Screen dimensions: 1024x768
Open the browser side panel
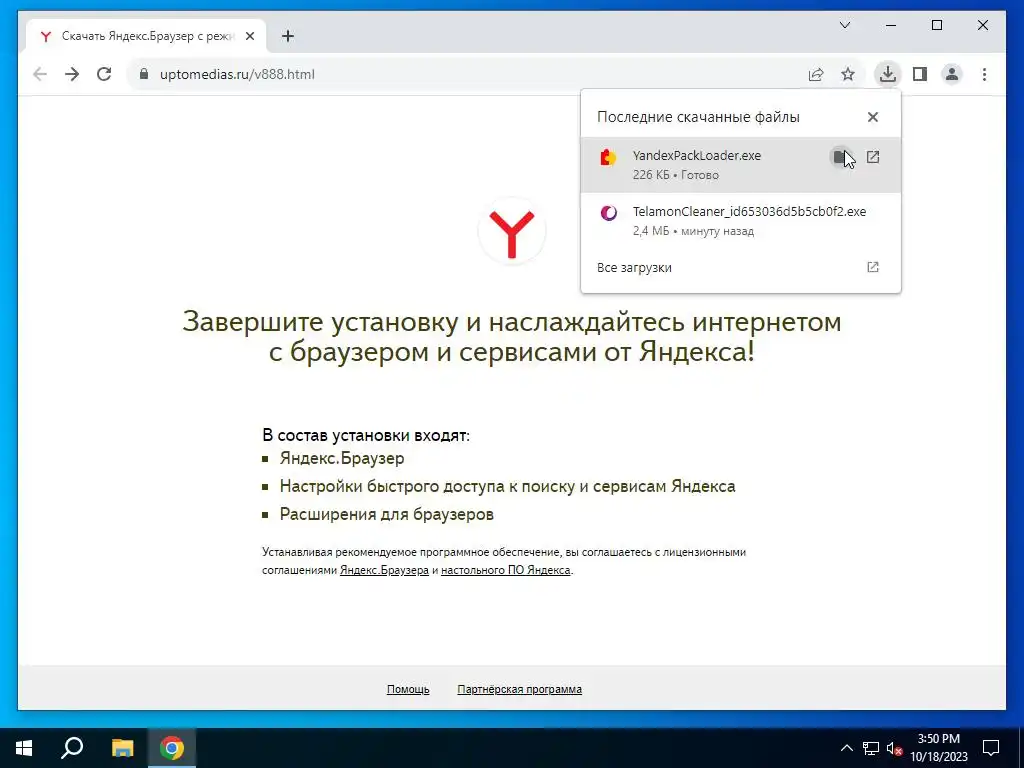[x=920, y=74]
